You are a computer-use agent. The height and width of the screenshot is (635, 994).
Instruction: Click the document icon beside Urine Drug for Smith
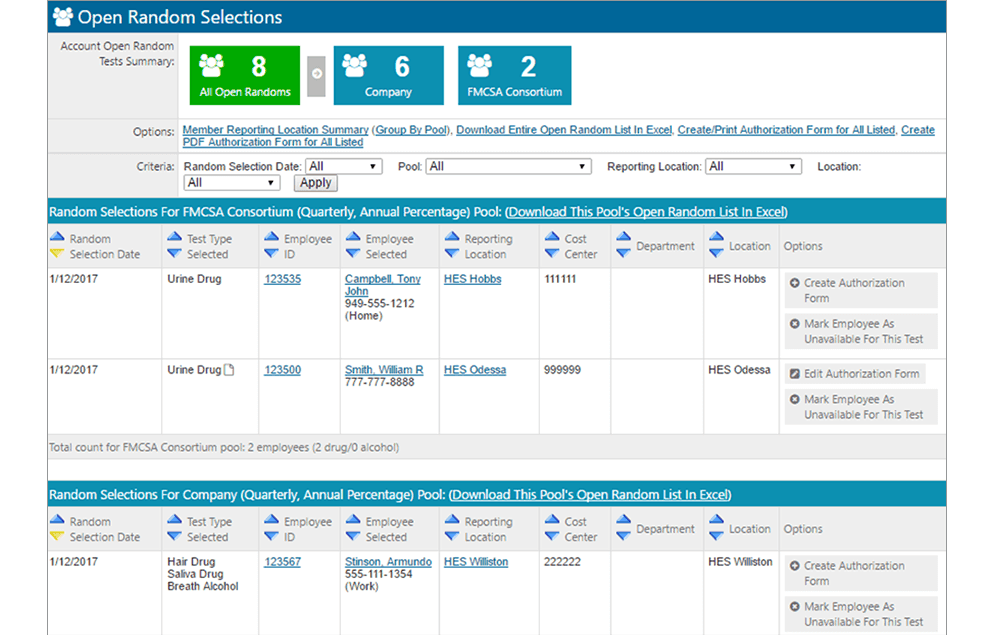[229, 370]
